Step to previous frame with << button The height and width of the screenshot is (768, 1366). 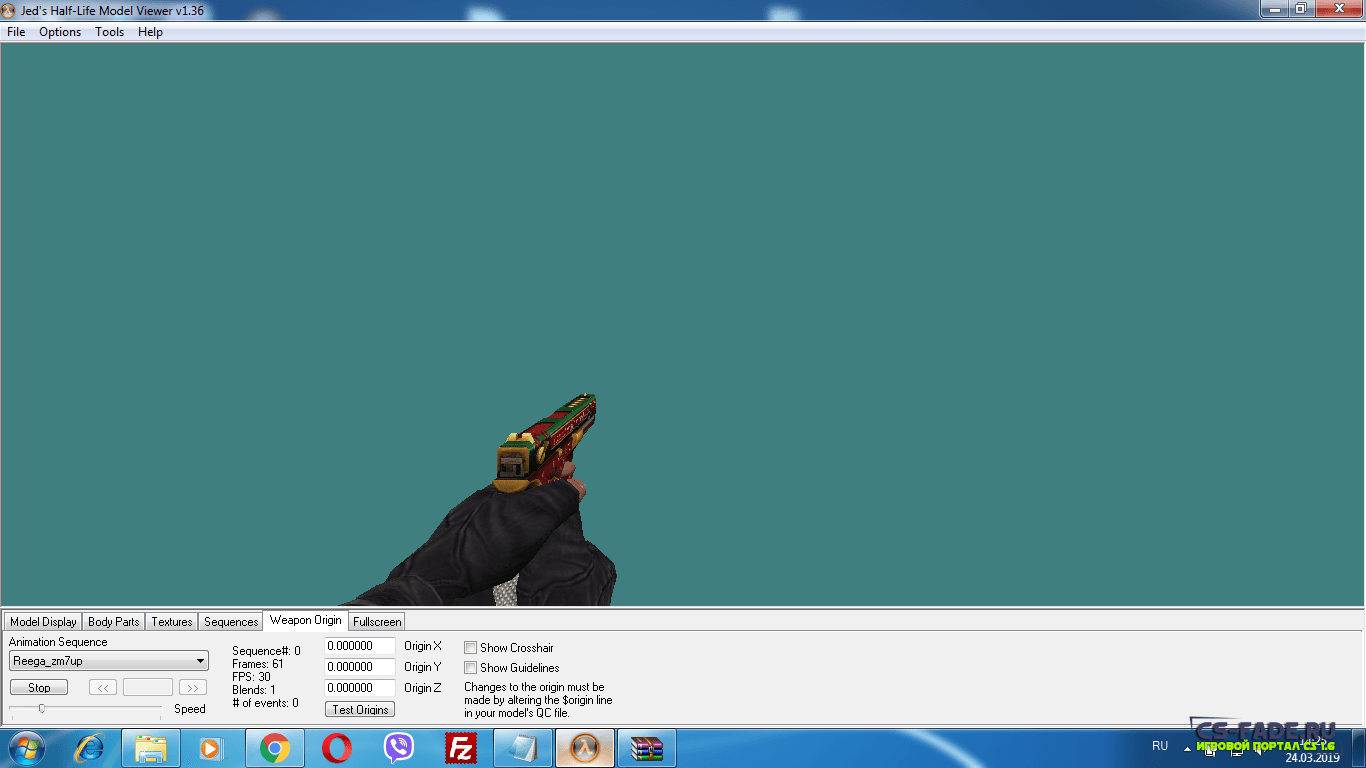pos(103,688)
